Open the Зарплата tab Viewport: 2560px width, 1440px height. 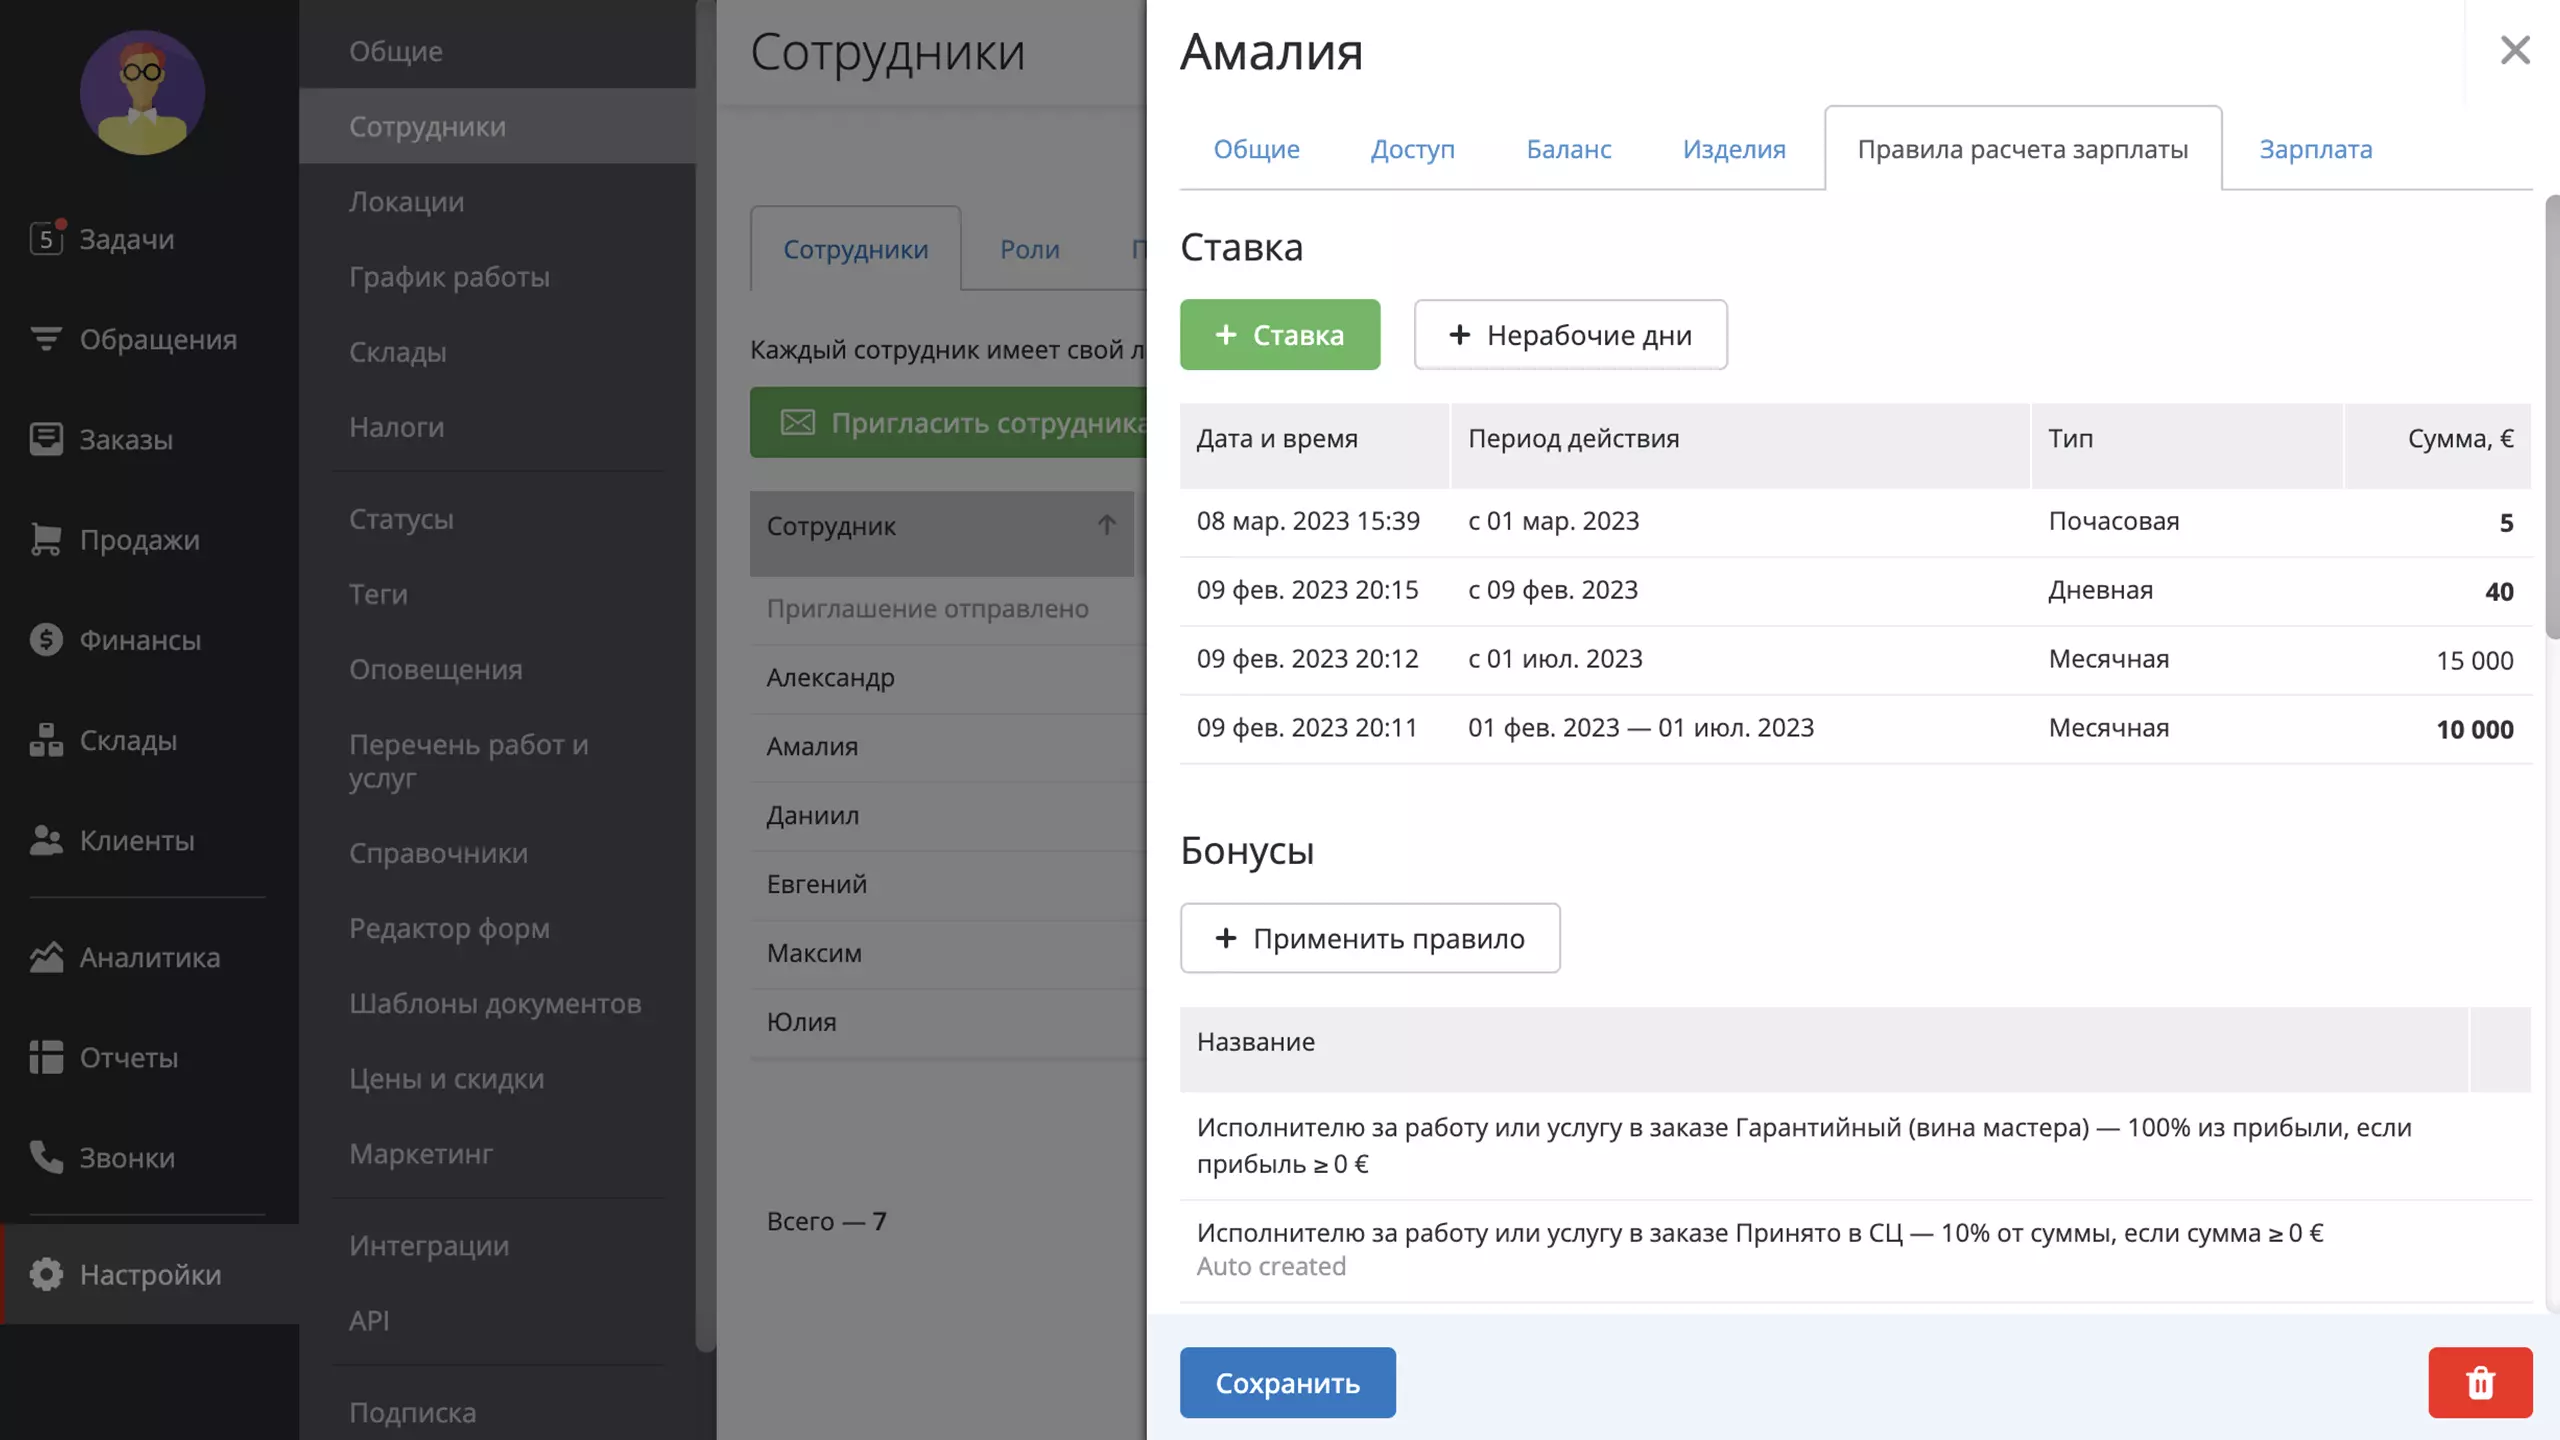point(2316,149)
